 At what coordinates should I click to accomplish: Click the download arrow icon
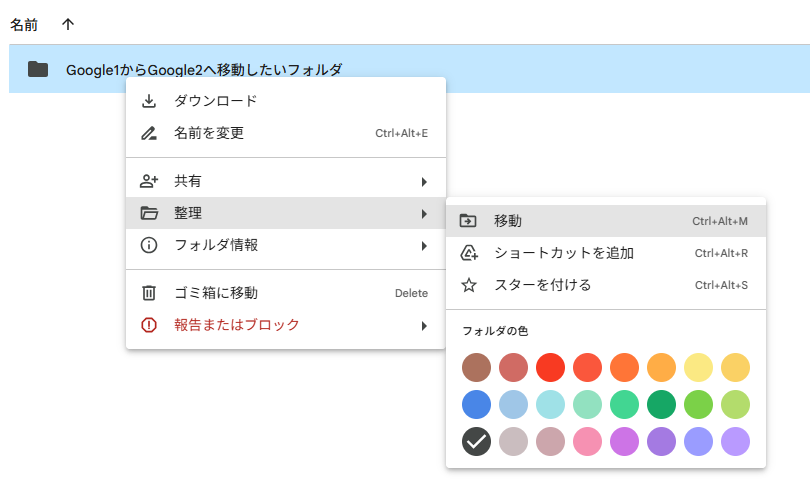click(149, 101)
